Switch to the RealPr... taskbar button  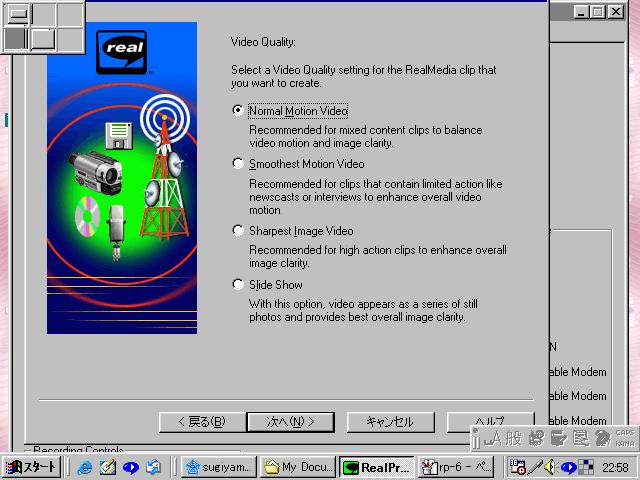coord(377,467)
